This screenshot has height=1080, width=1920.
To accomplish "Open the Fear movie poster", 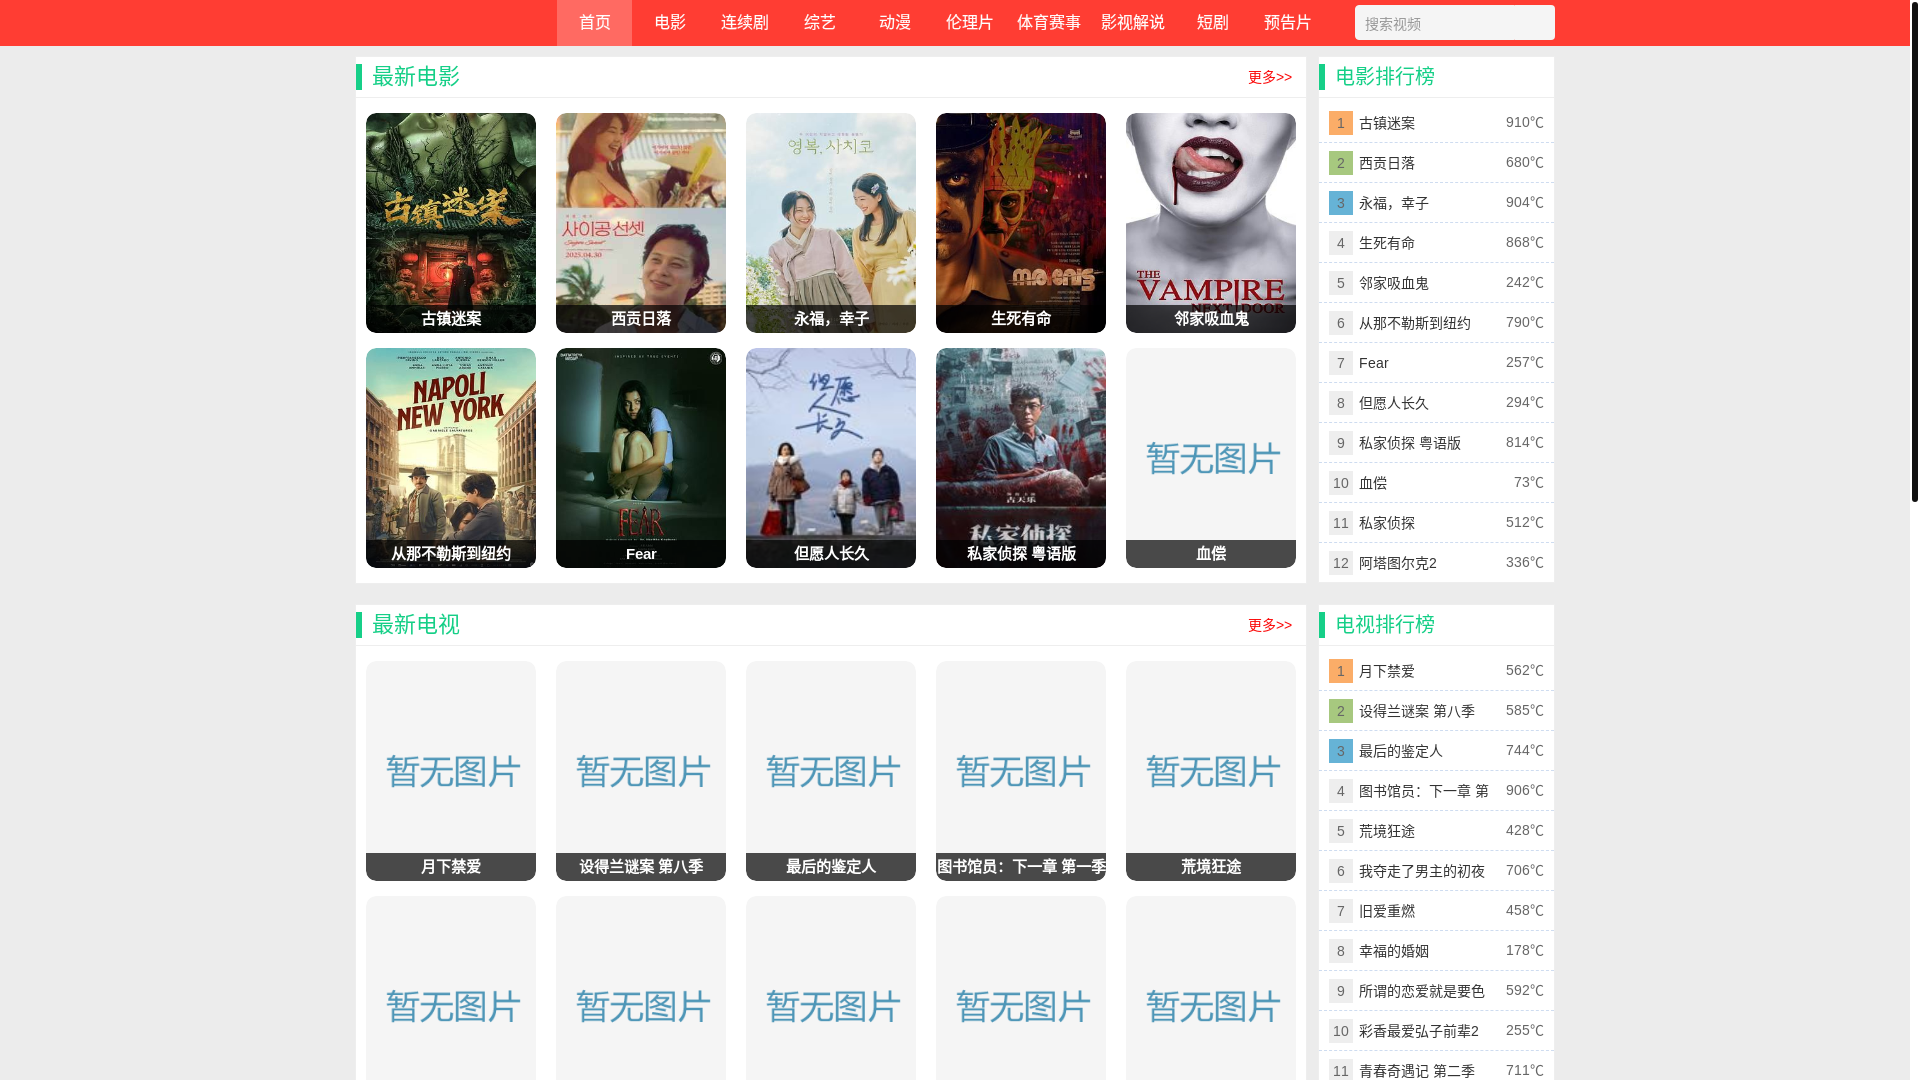I will pyautogui.click(x=641, y=458).
